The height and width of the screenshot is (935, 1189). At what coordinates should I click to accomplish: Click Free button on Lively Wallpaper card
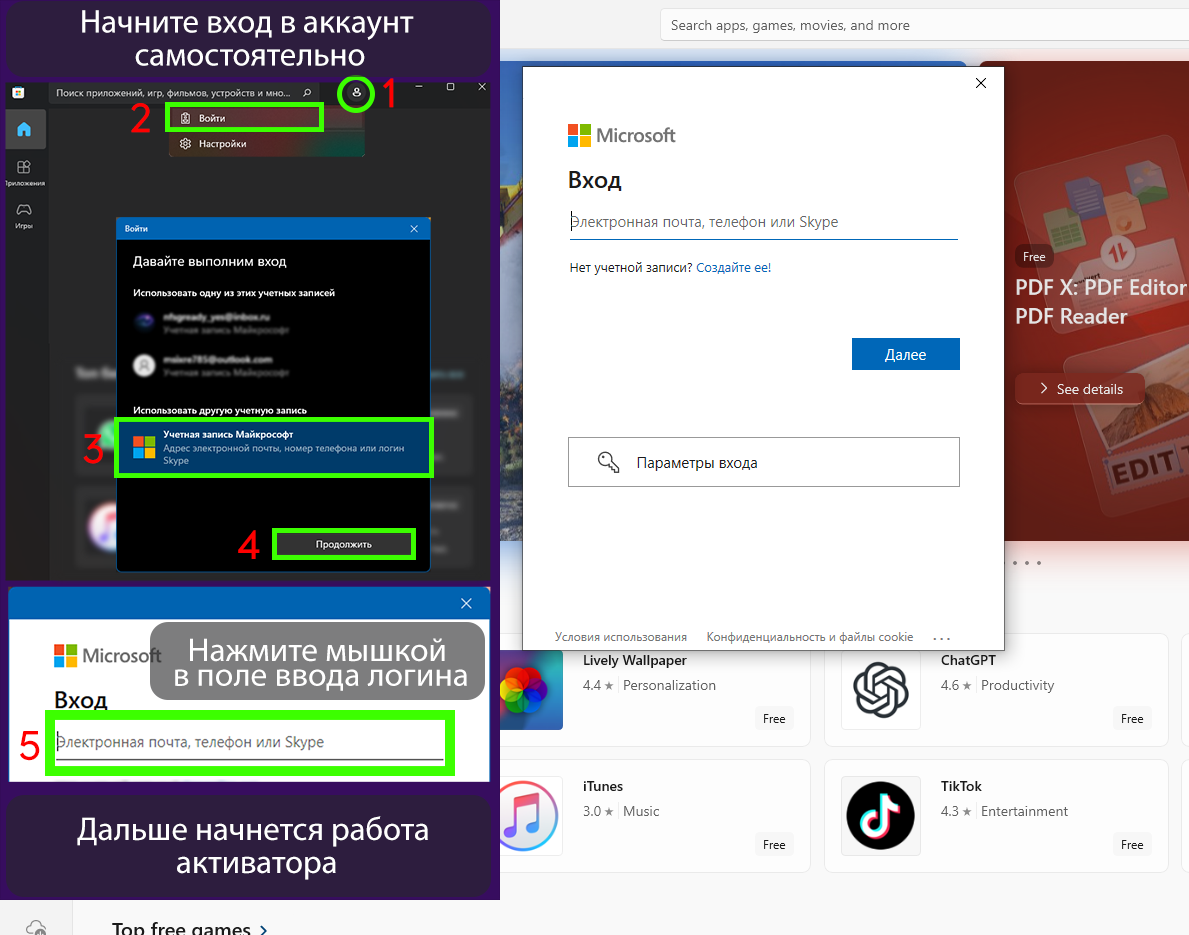tap(773, 719)
